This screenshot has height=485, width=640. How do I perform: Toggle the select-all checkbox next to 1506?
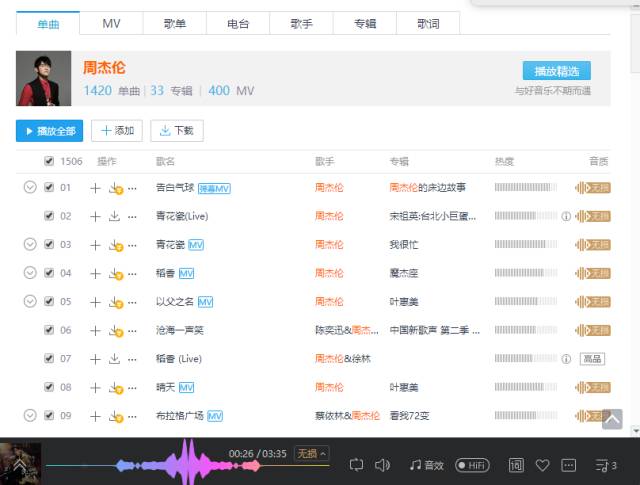(x=49, y=161)
